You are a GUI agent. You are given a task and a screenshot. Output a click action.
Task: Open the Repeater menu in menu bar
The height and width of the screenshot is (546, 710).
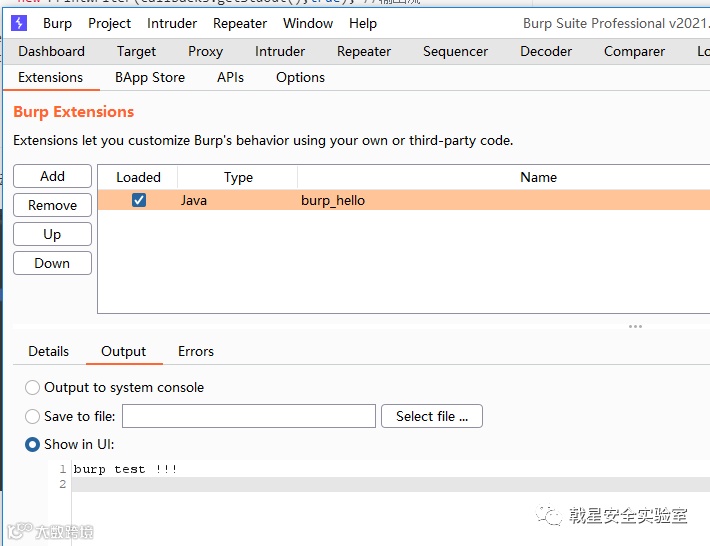coord(240,24)
